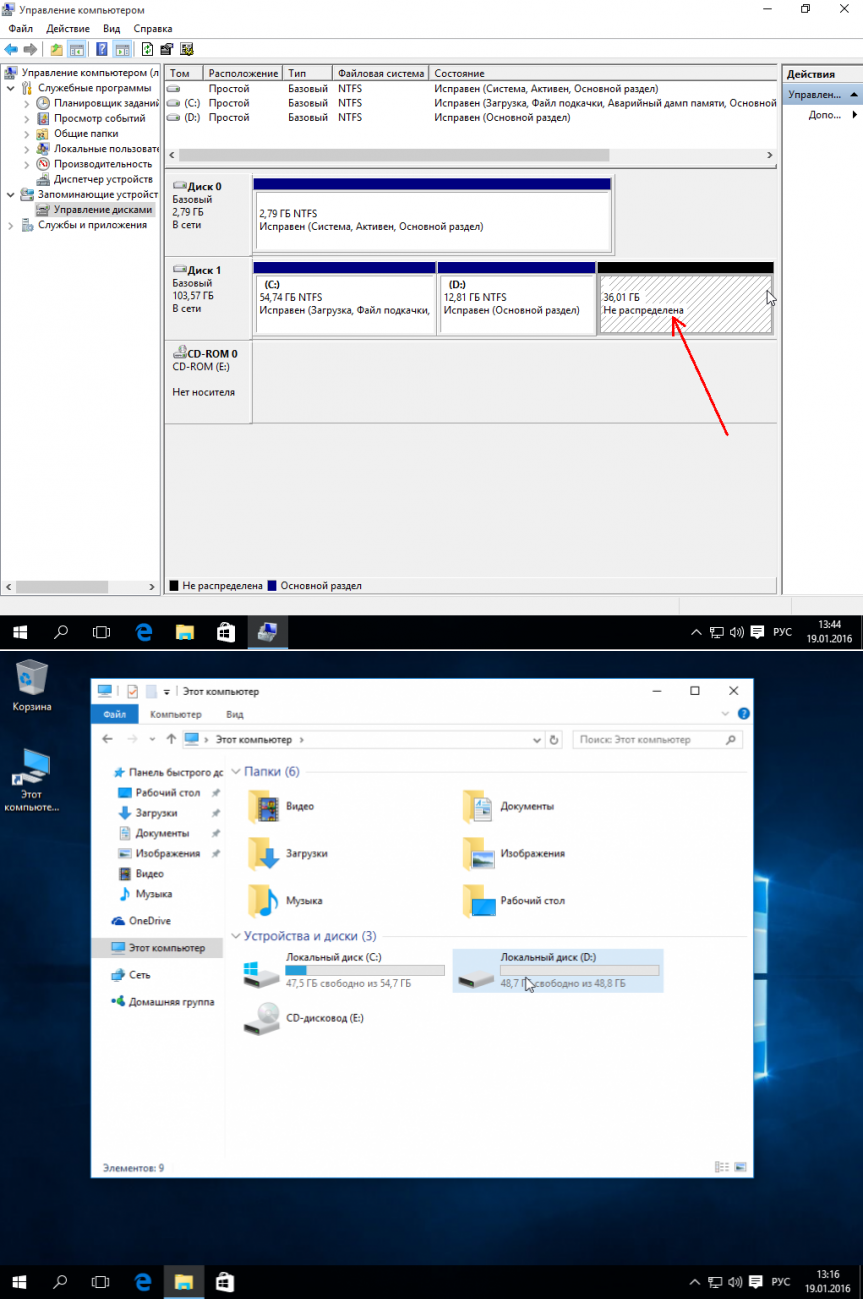This screenshot has height=1299, width=863.
Task: Open the Действие menu
Action: [x=68, y=29]
